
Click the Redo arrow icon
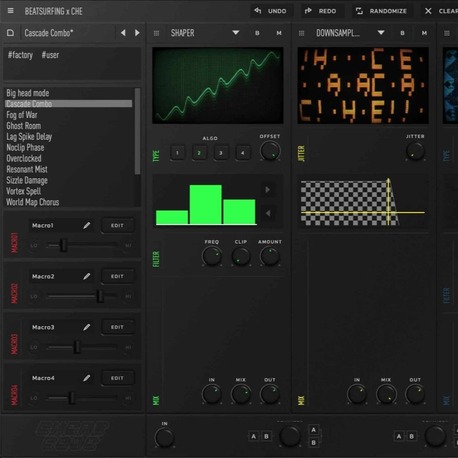click(x=308, y=11)
